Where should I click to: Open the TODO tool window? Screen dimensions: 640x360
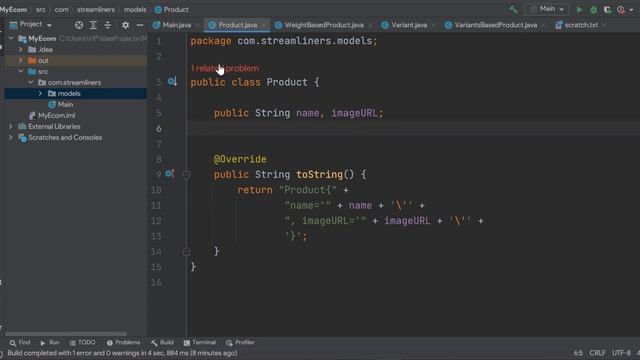coord(82,342)
